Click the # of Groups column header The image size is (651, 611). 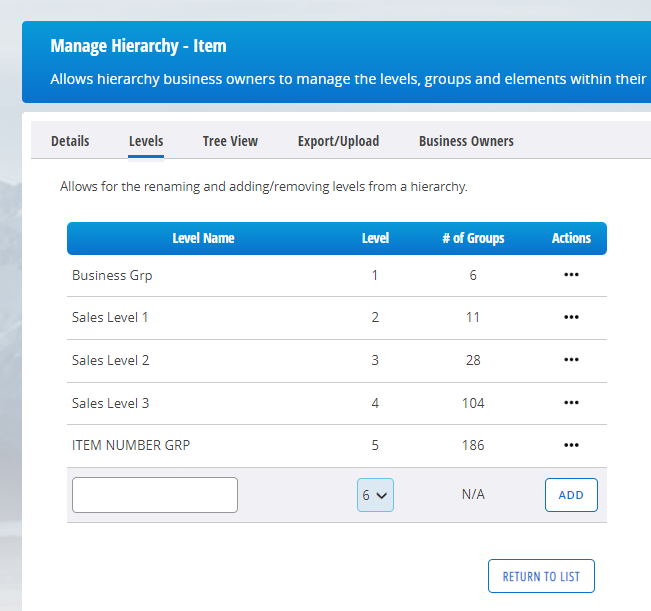coord(473,238)
